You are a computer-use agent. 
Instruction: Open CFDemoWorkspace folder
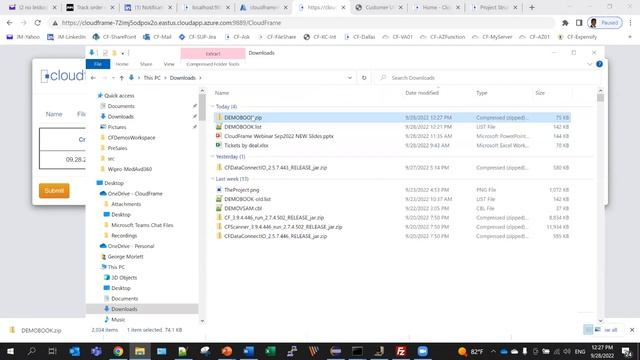pos(131,138)
